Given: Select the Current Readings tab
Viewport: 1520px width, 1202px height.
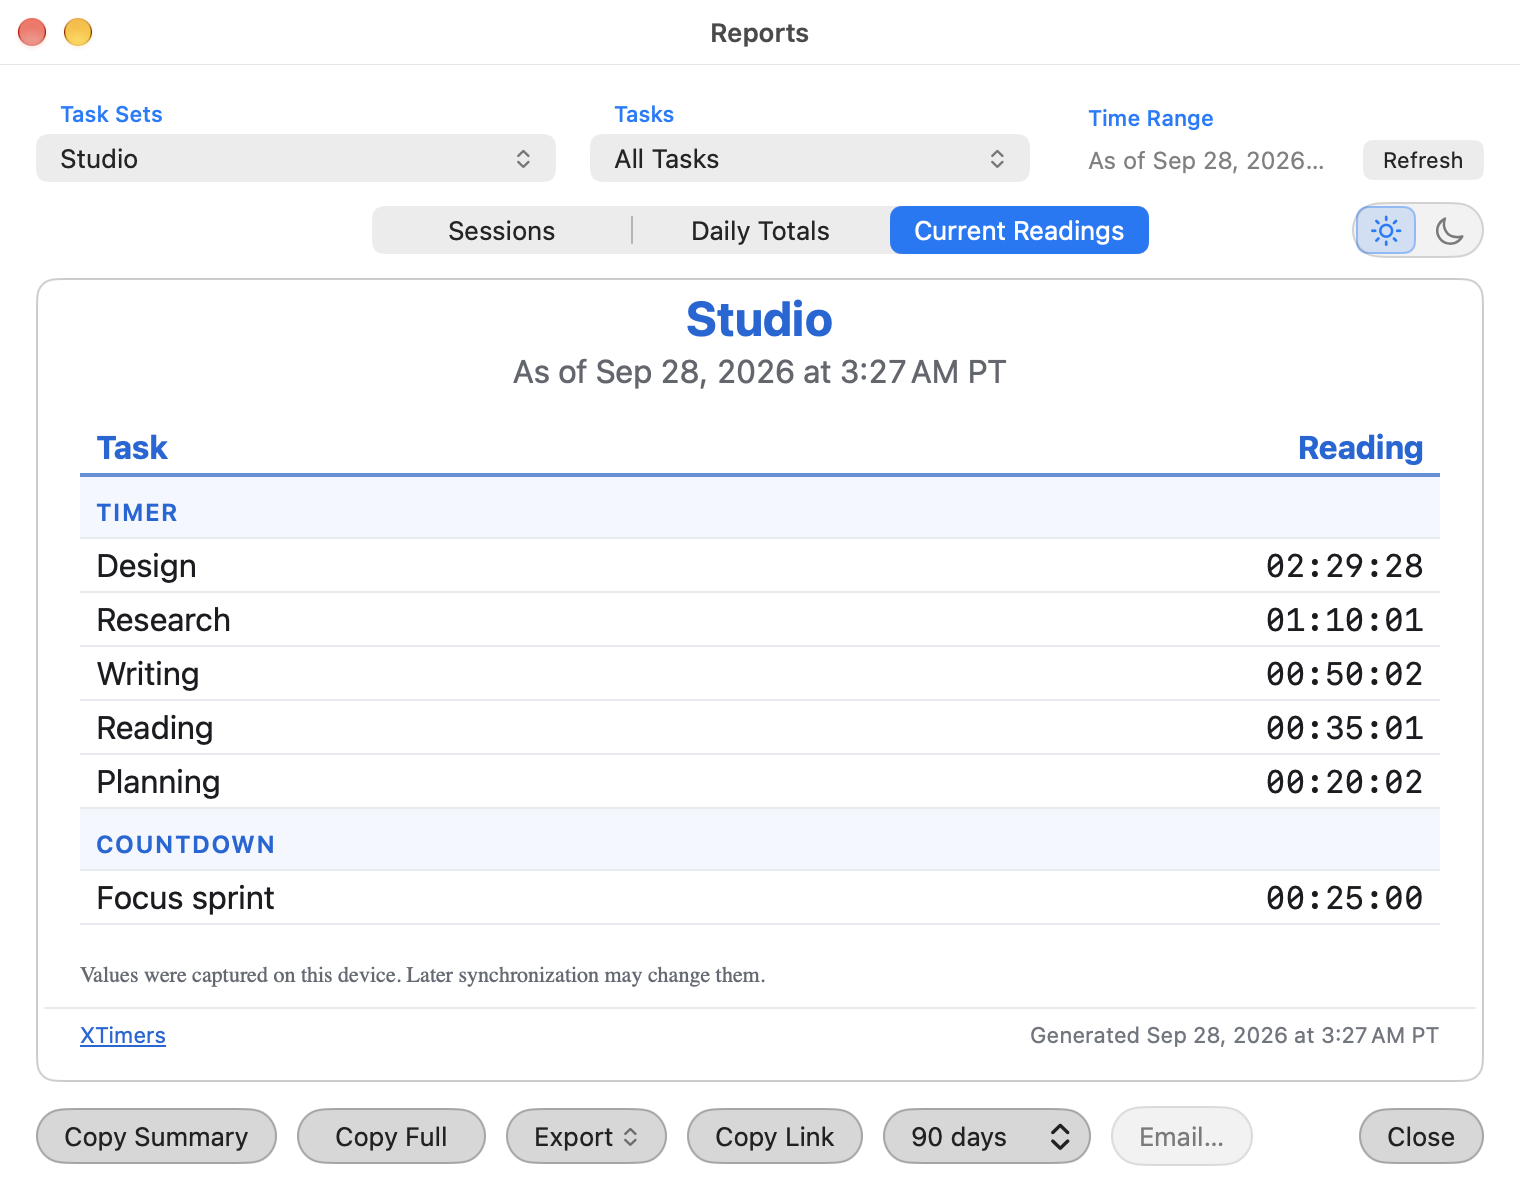Looking at the screenshot, I should point(1019,231).
